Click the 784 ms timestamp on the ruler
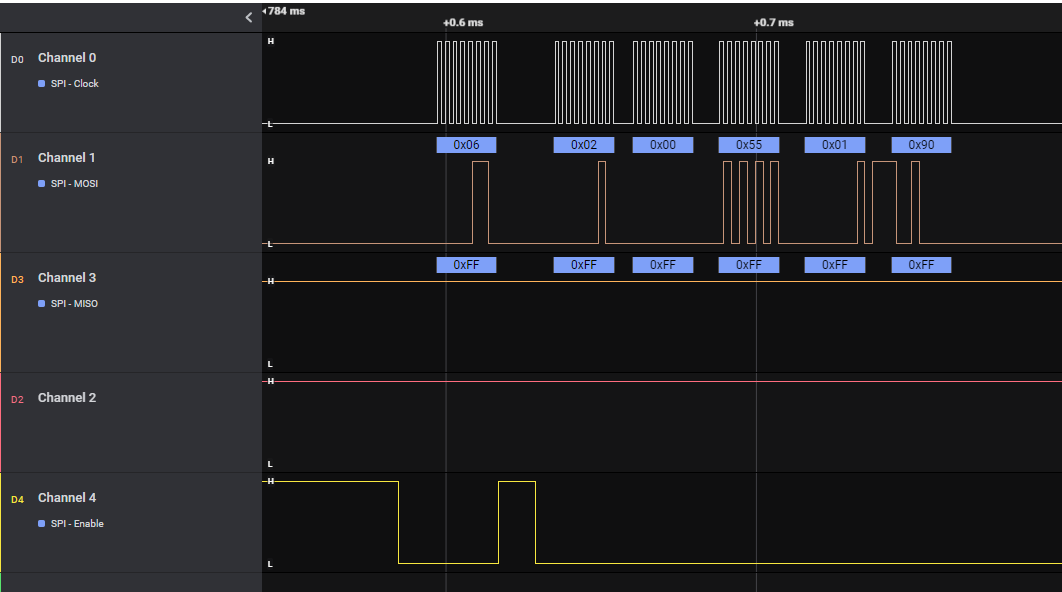This screenshot has width=1062, height=592. pos(286,11)
